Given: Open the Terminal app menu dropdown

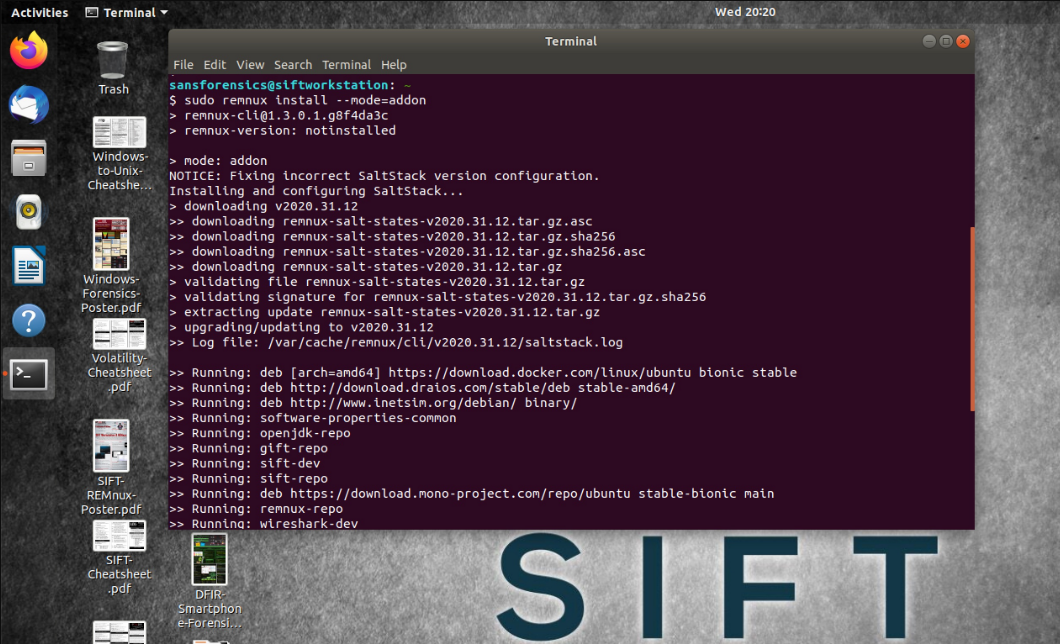Looking at the screenshot, I should click(126, 12).
